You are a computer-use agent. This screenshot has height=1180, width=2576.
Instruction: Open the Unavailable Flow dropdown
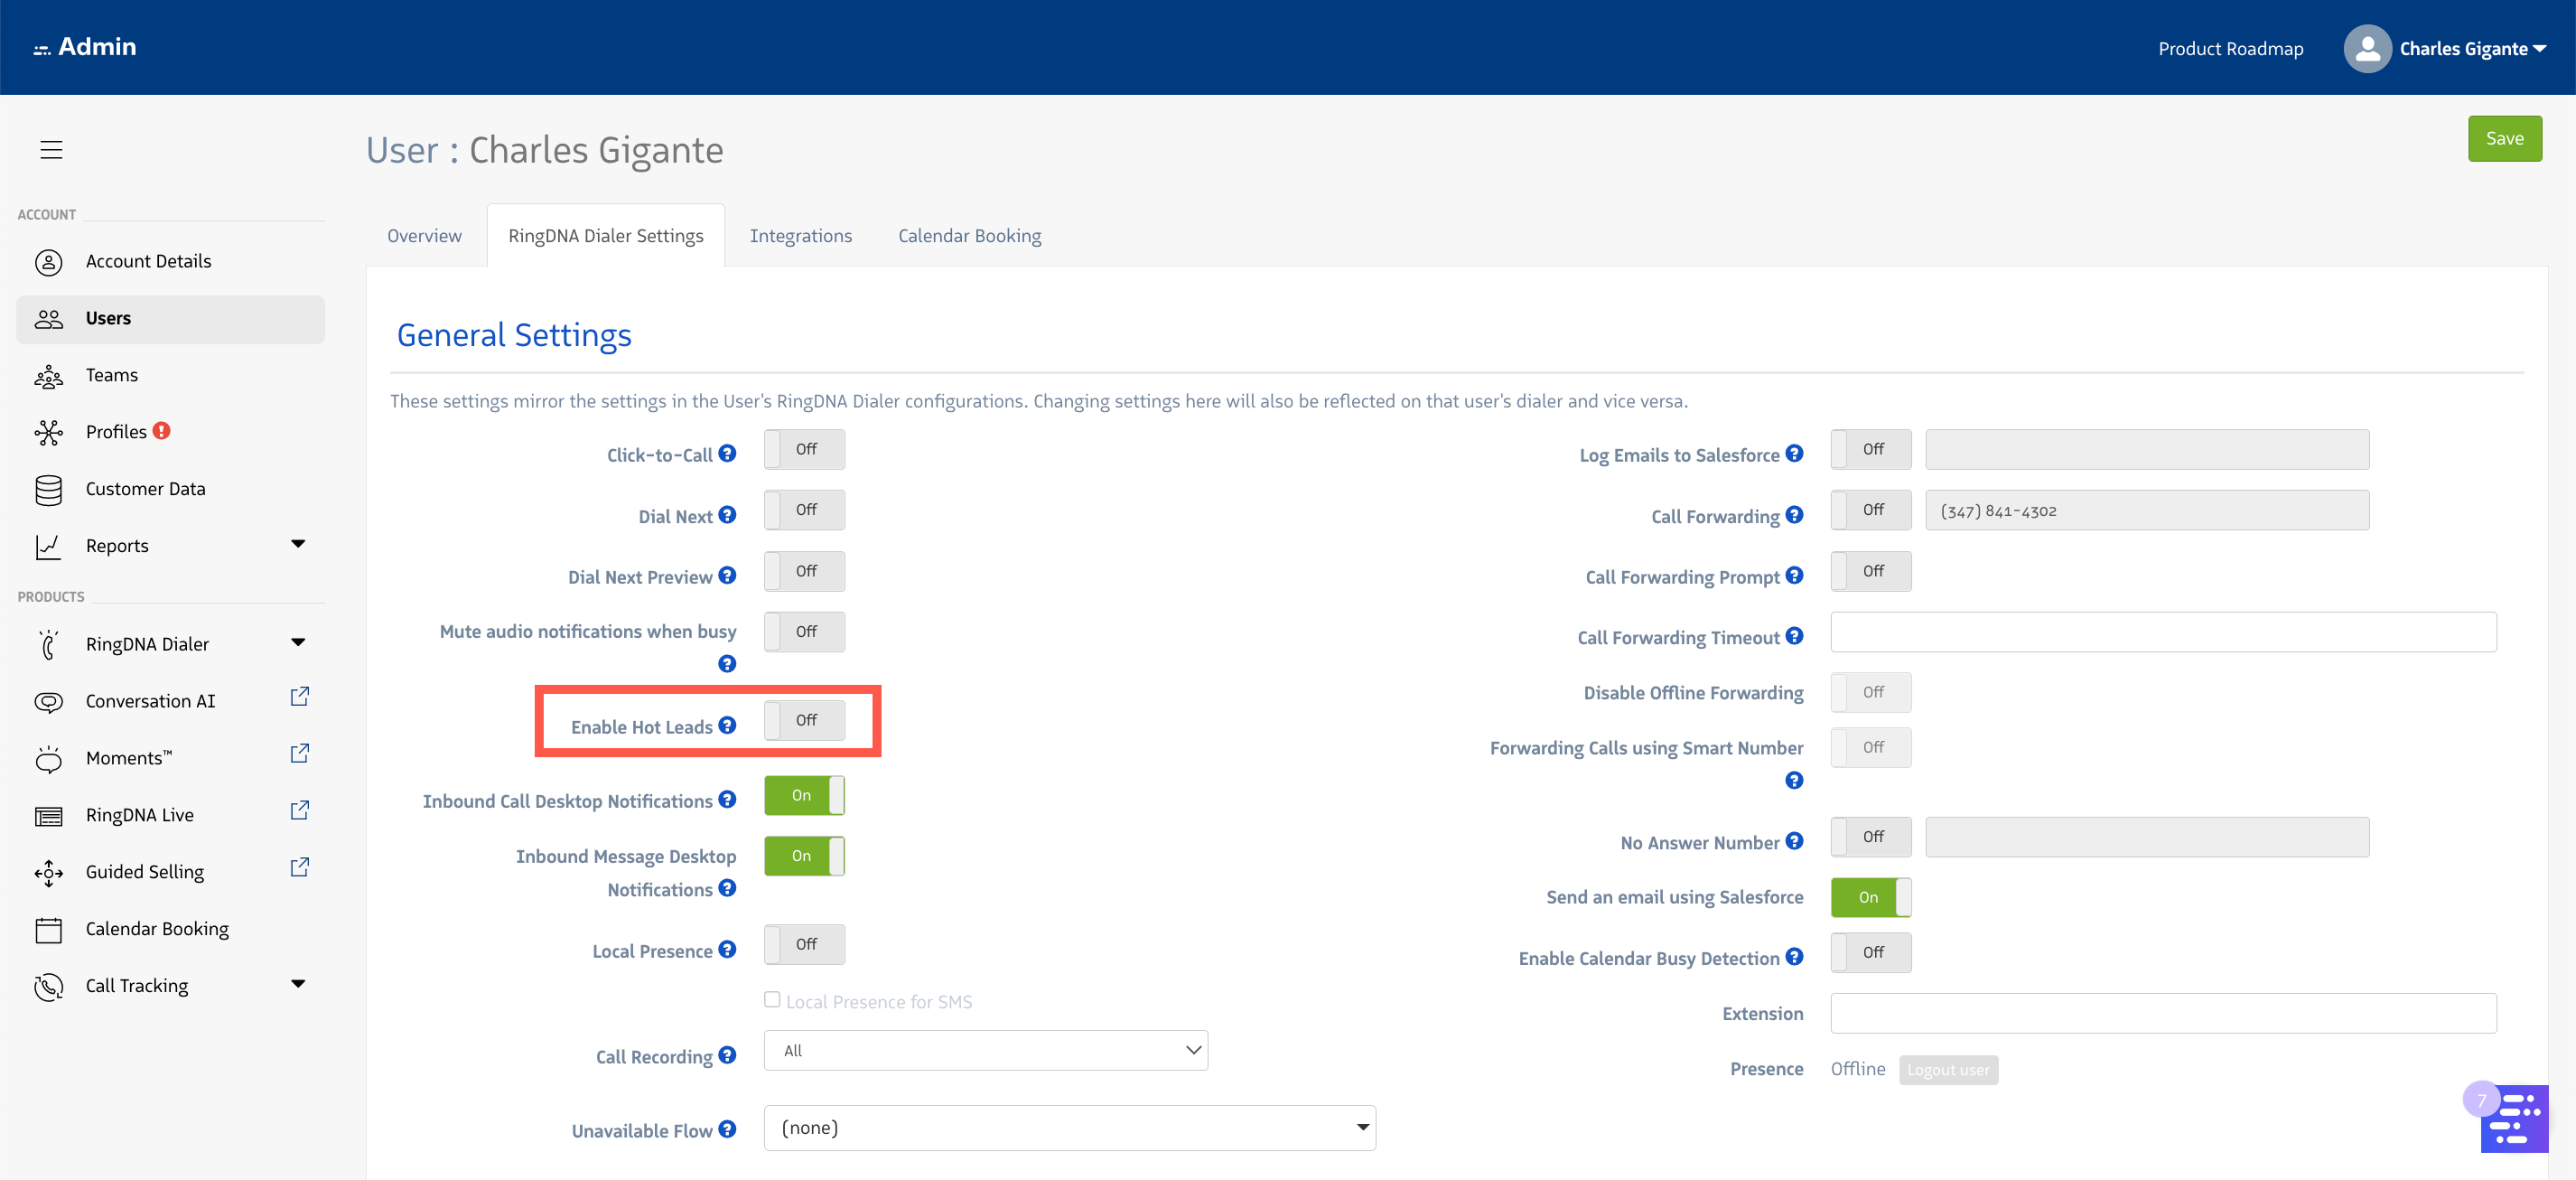(x=1069, y=1128)
